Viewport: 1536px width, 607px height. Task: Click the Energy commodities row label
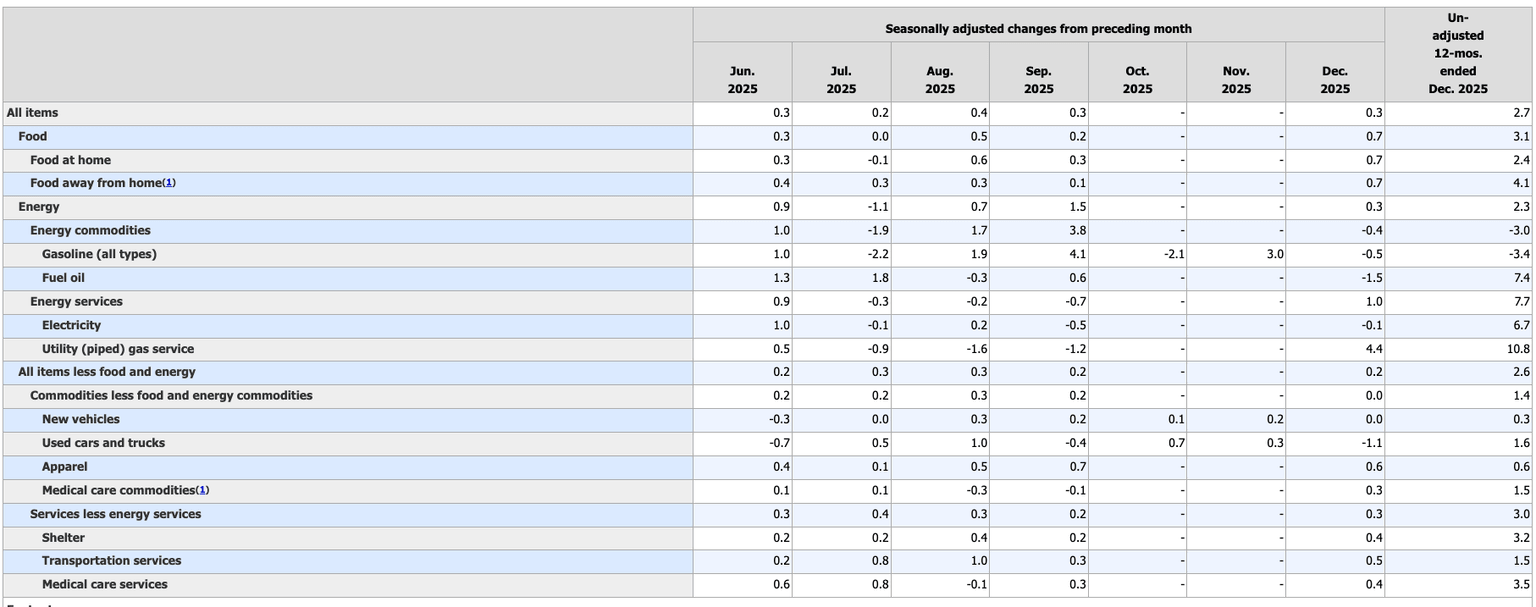90,230
